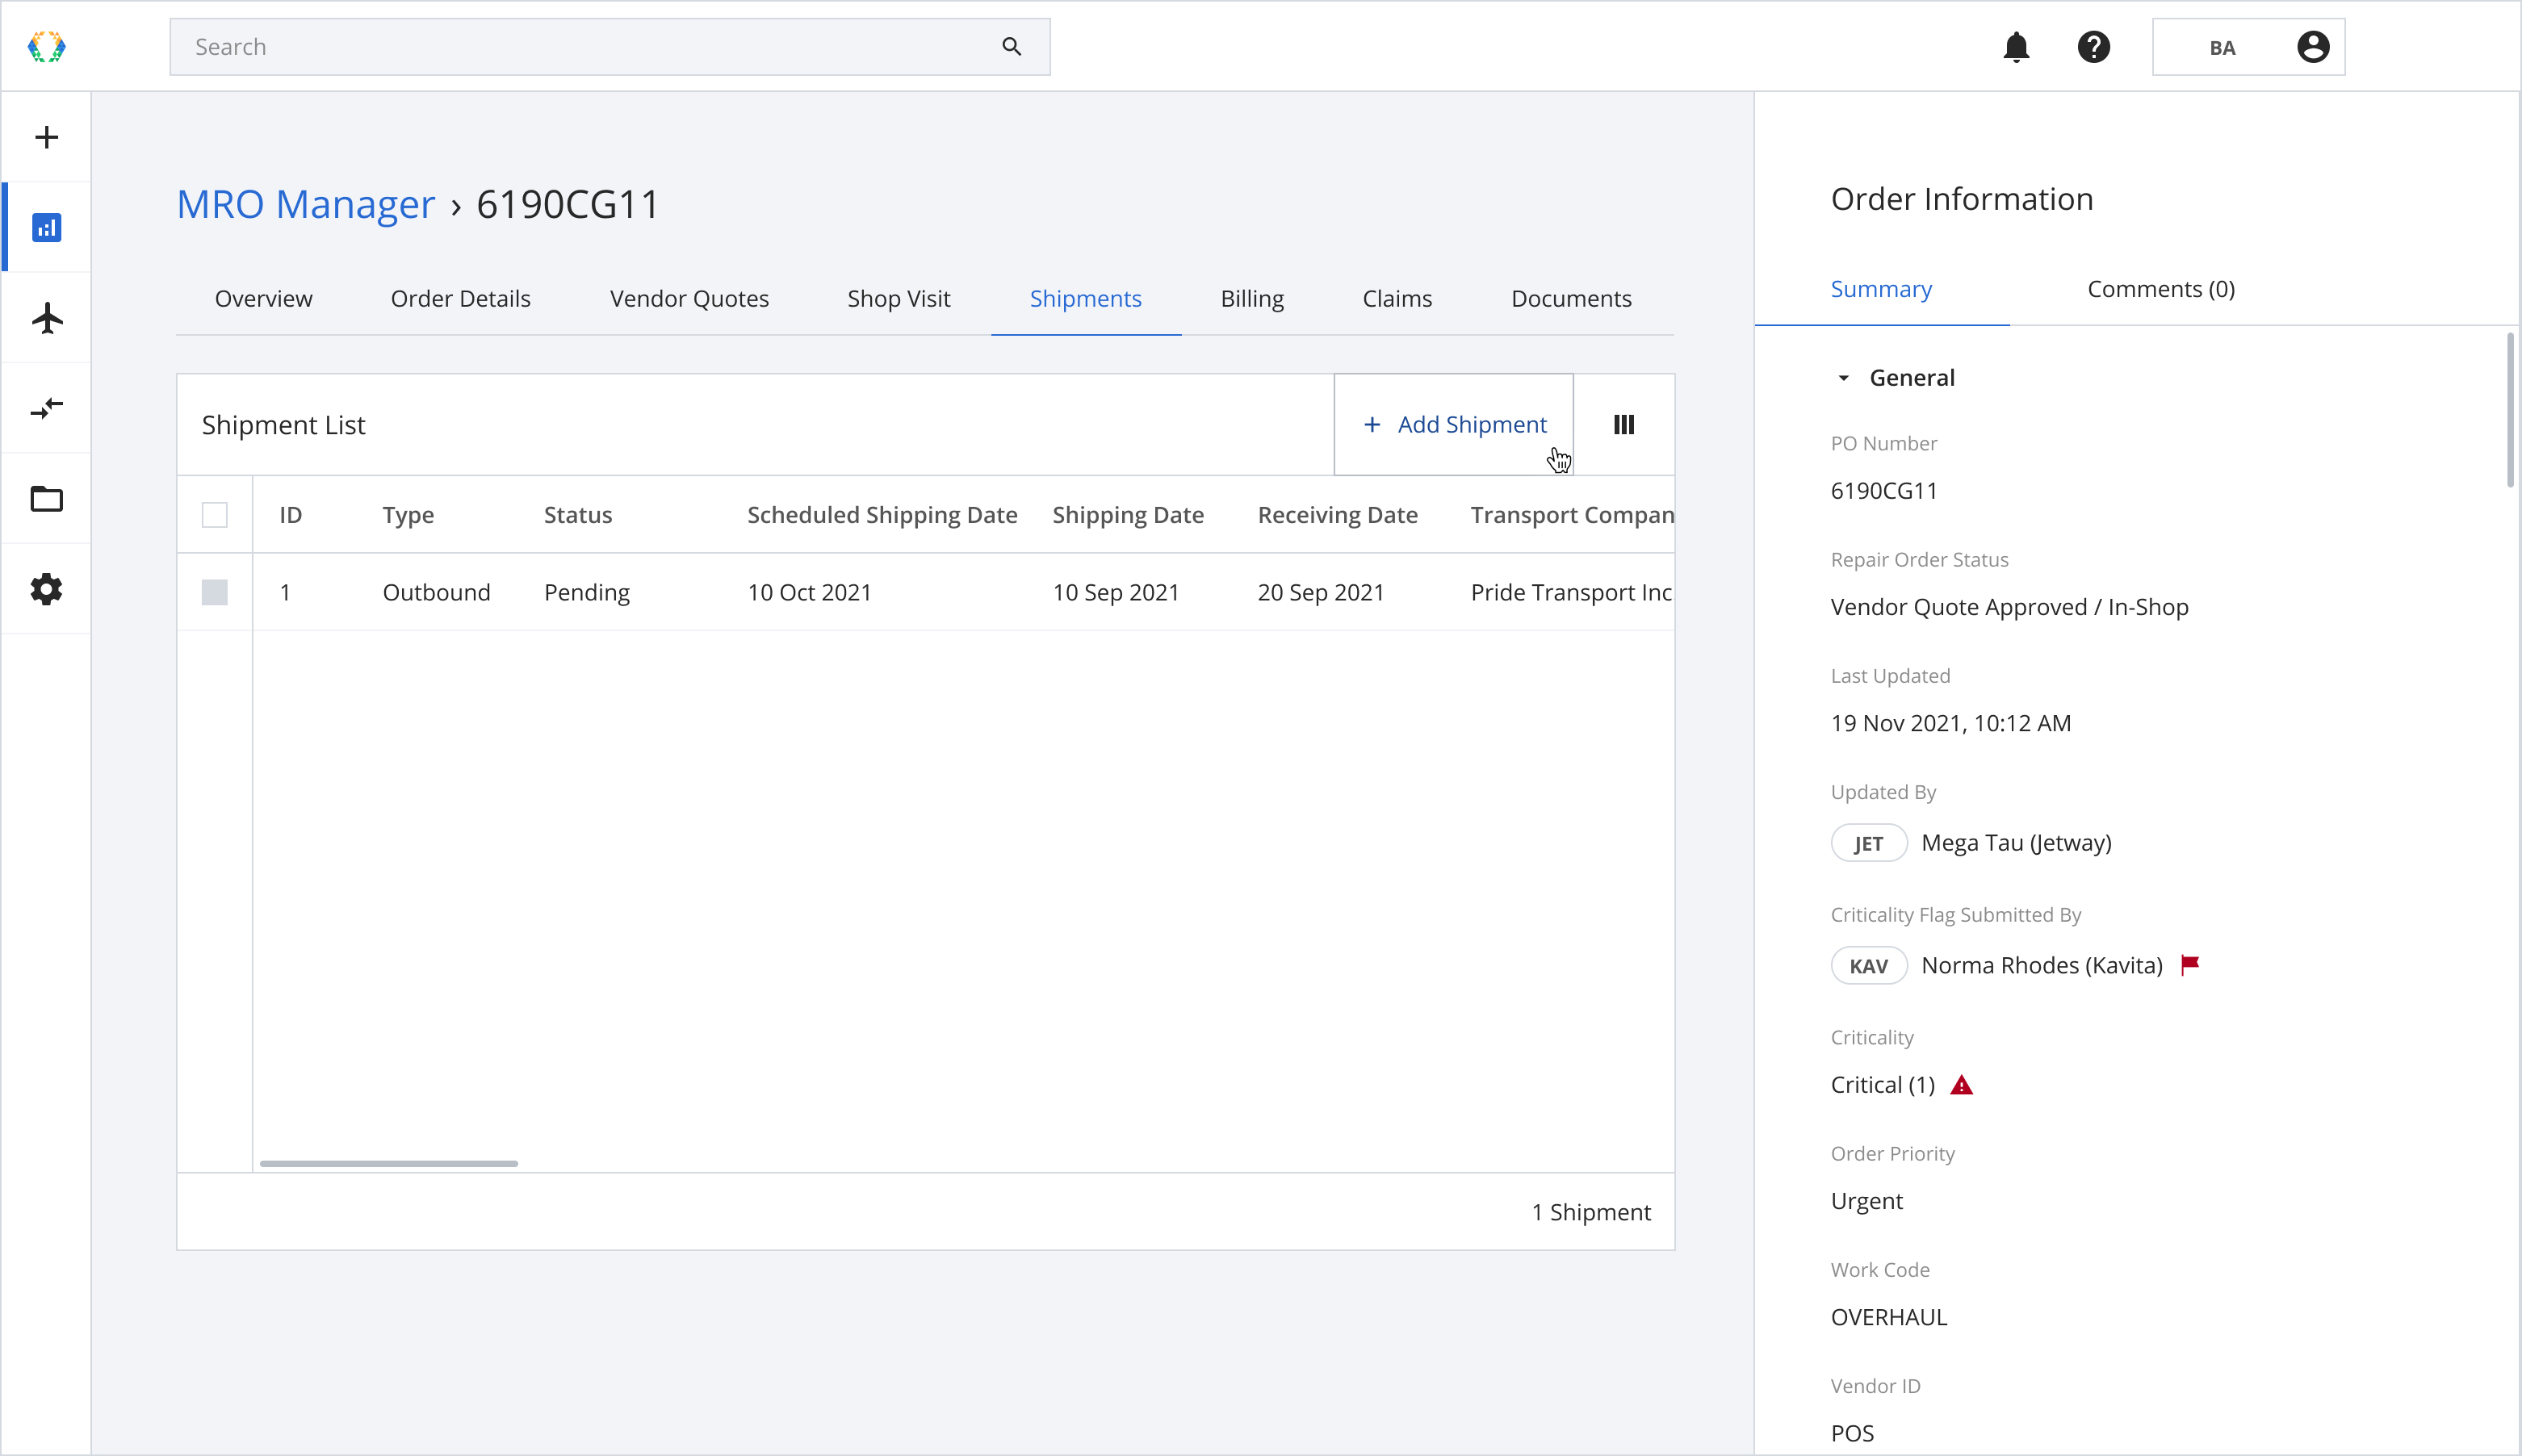
Task: Click the PO Number value 6190CG11 in summary
Action: point(1883,491)
